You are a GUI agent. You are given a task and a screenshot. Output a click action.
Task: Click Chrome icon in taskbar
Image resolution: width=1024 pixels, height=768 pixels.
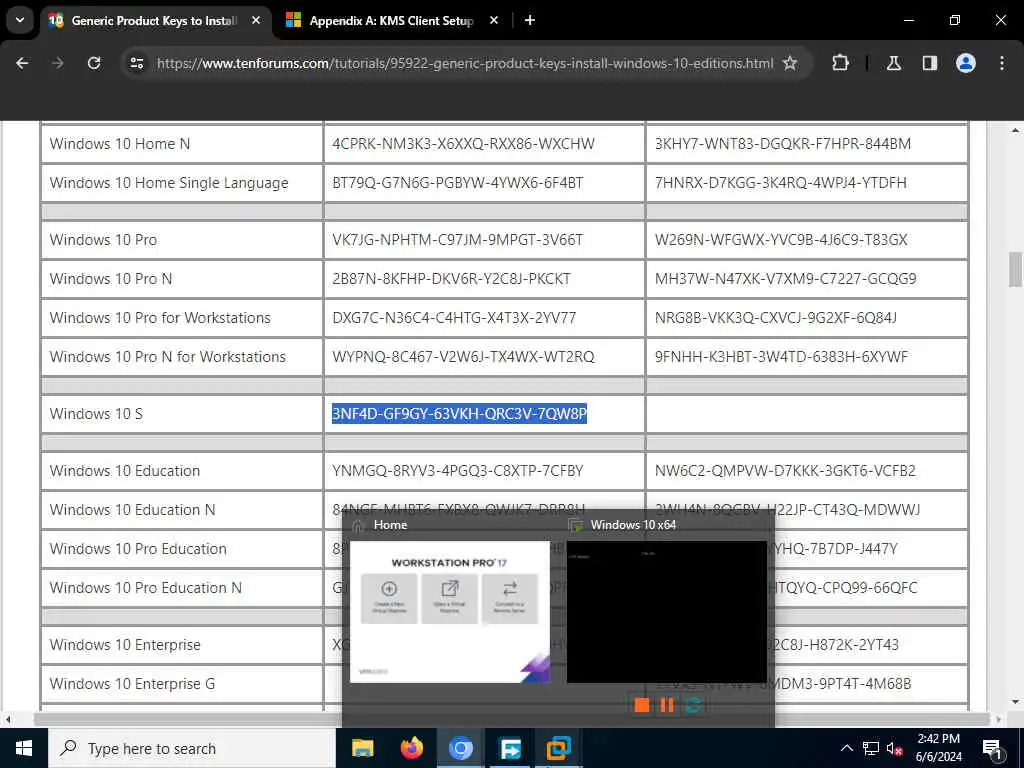[460, 748]
